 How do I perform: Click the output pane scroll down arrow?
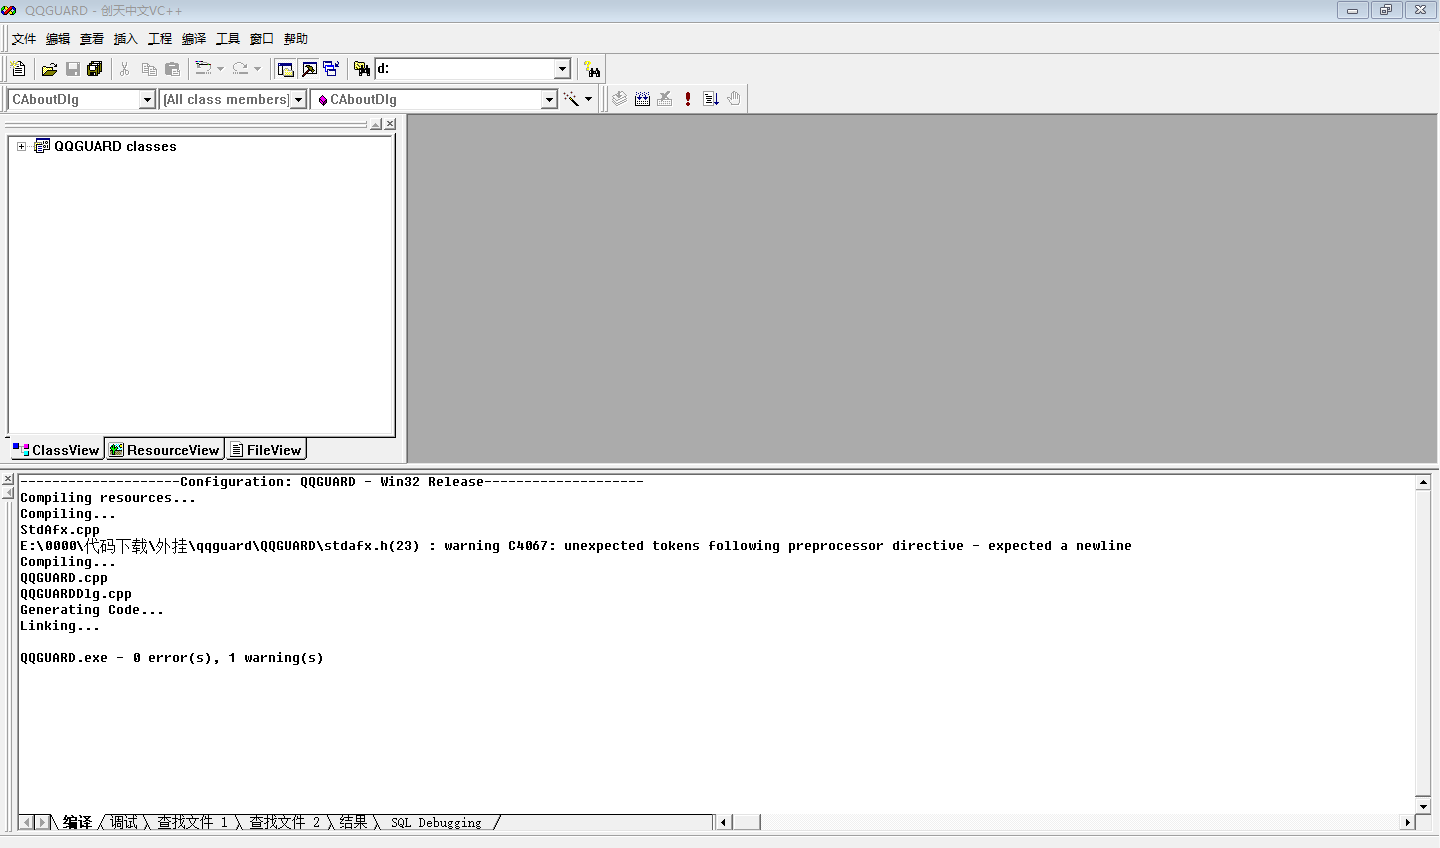coord(1423,806)
